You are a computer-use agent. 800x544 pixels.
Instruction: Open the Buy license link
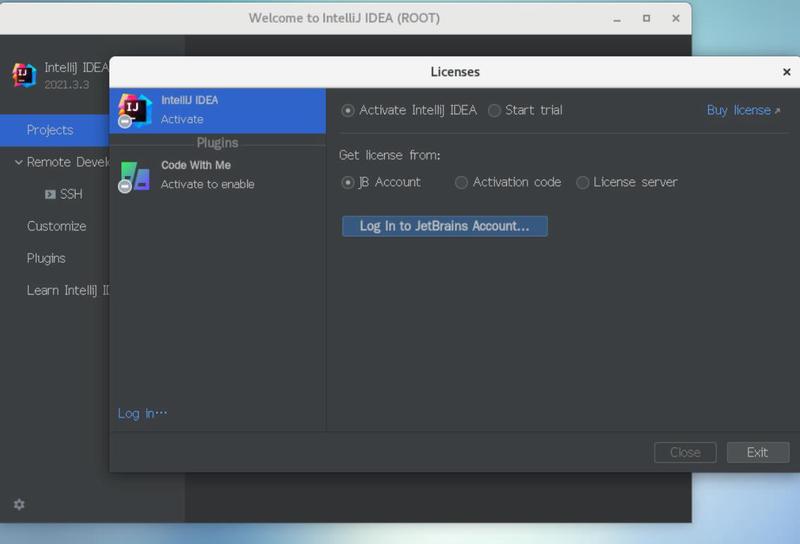(743, 110)
